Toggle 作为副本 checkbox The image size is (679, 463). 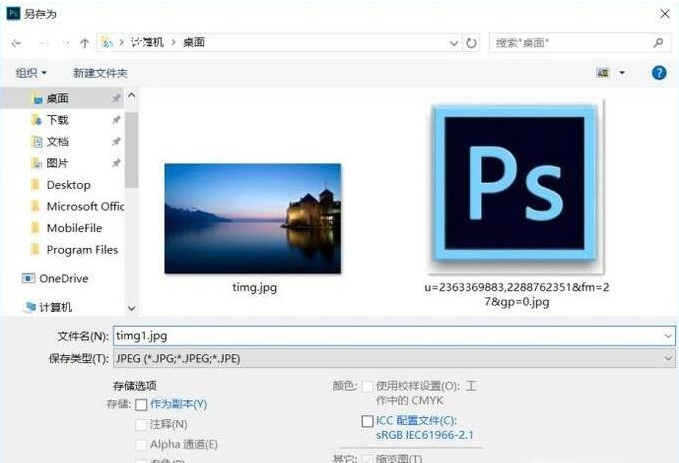click(141, 405)
